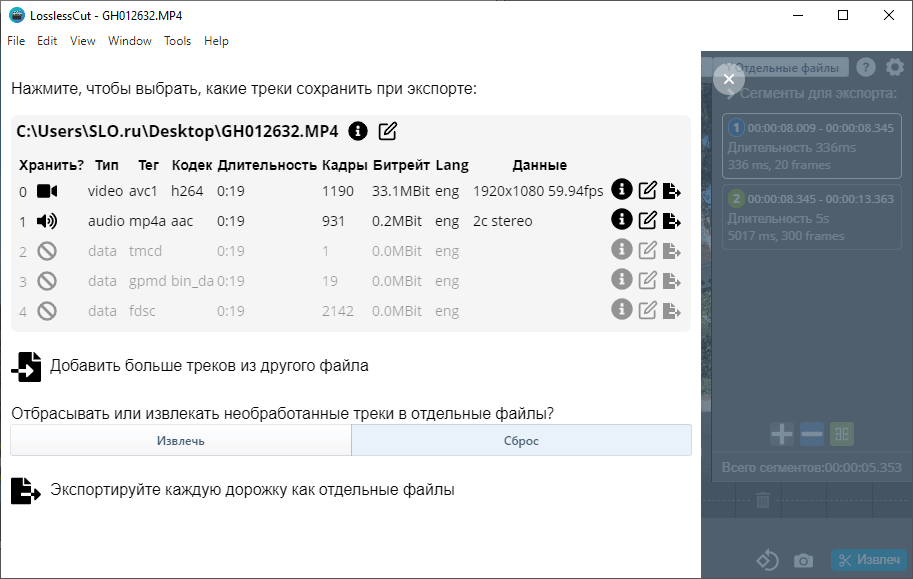Show info for video h264 track
Image resolution: width=913 pixels, height=579 pixels.
621,189
